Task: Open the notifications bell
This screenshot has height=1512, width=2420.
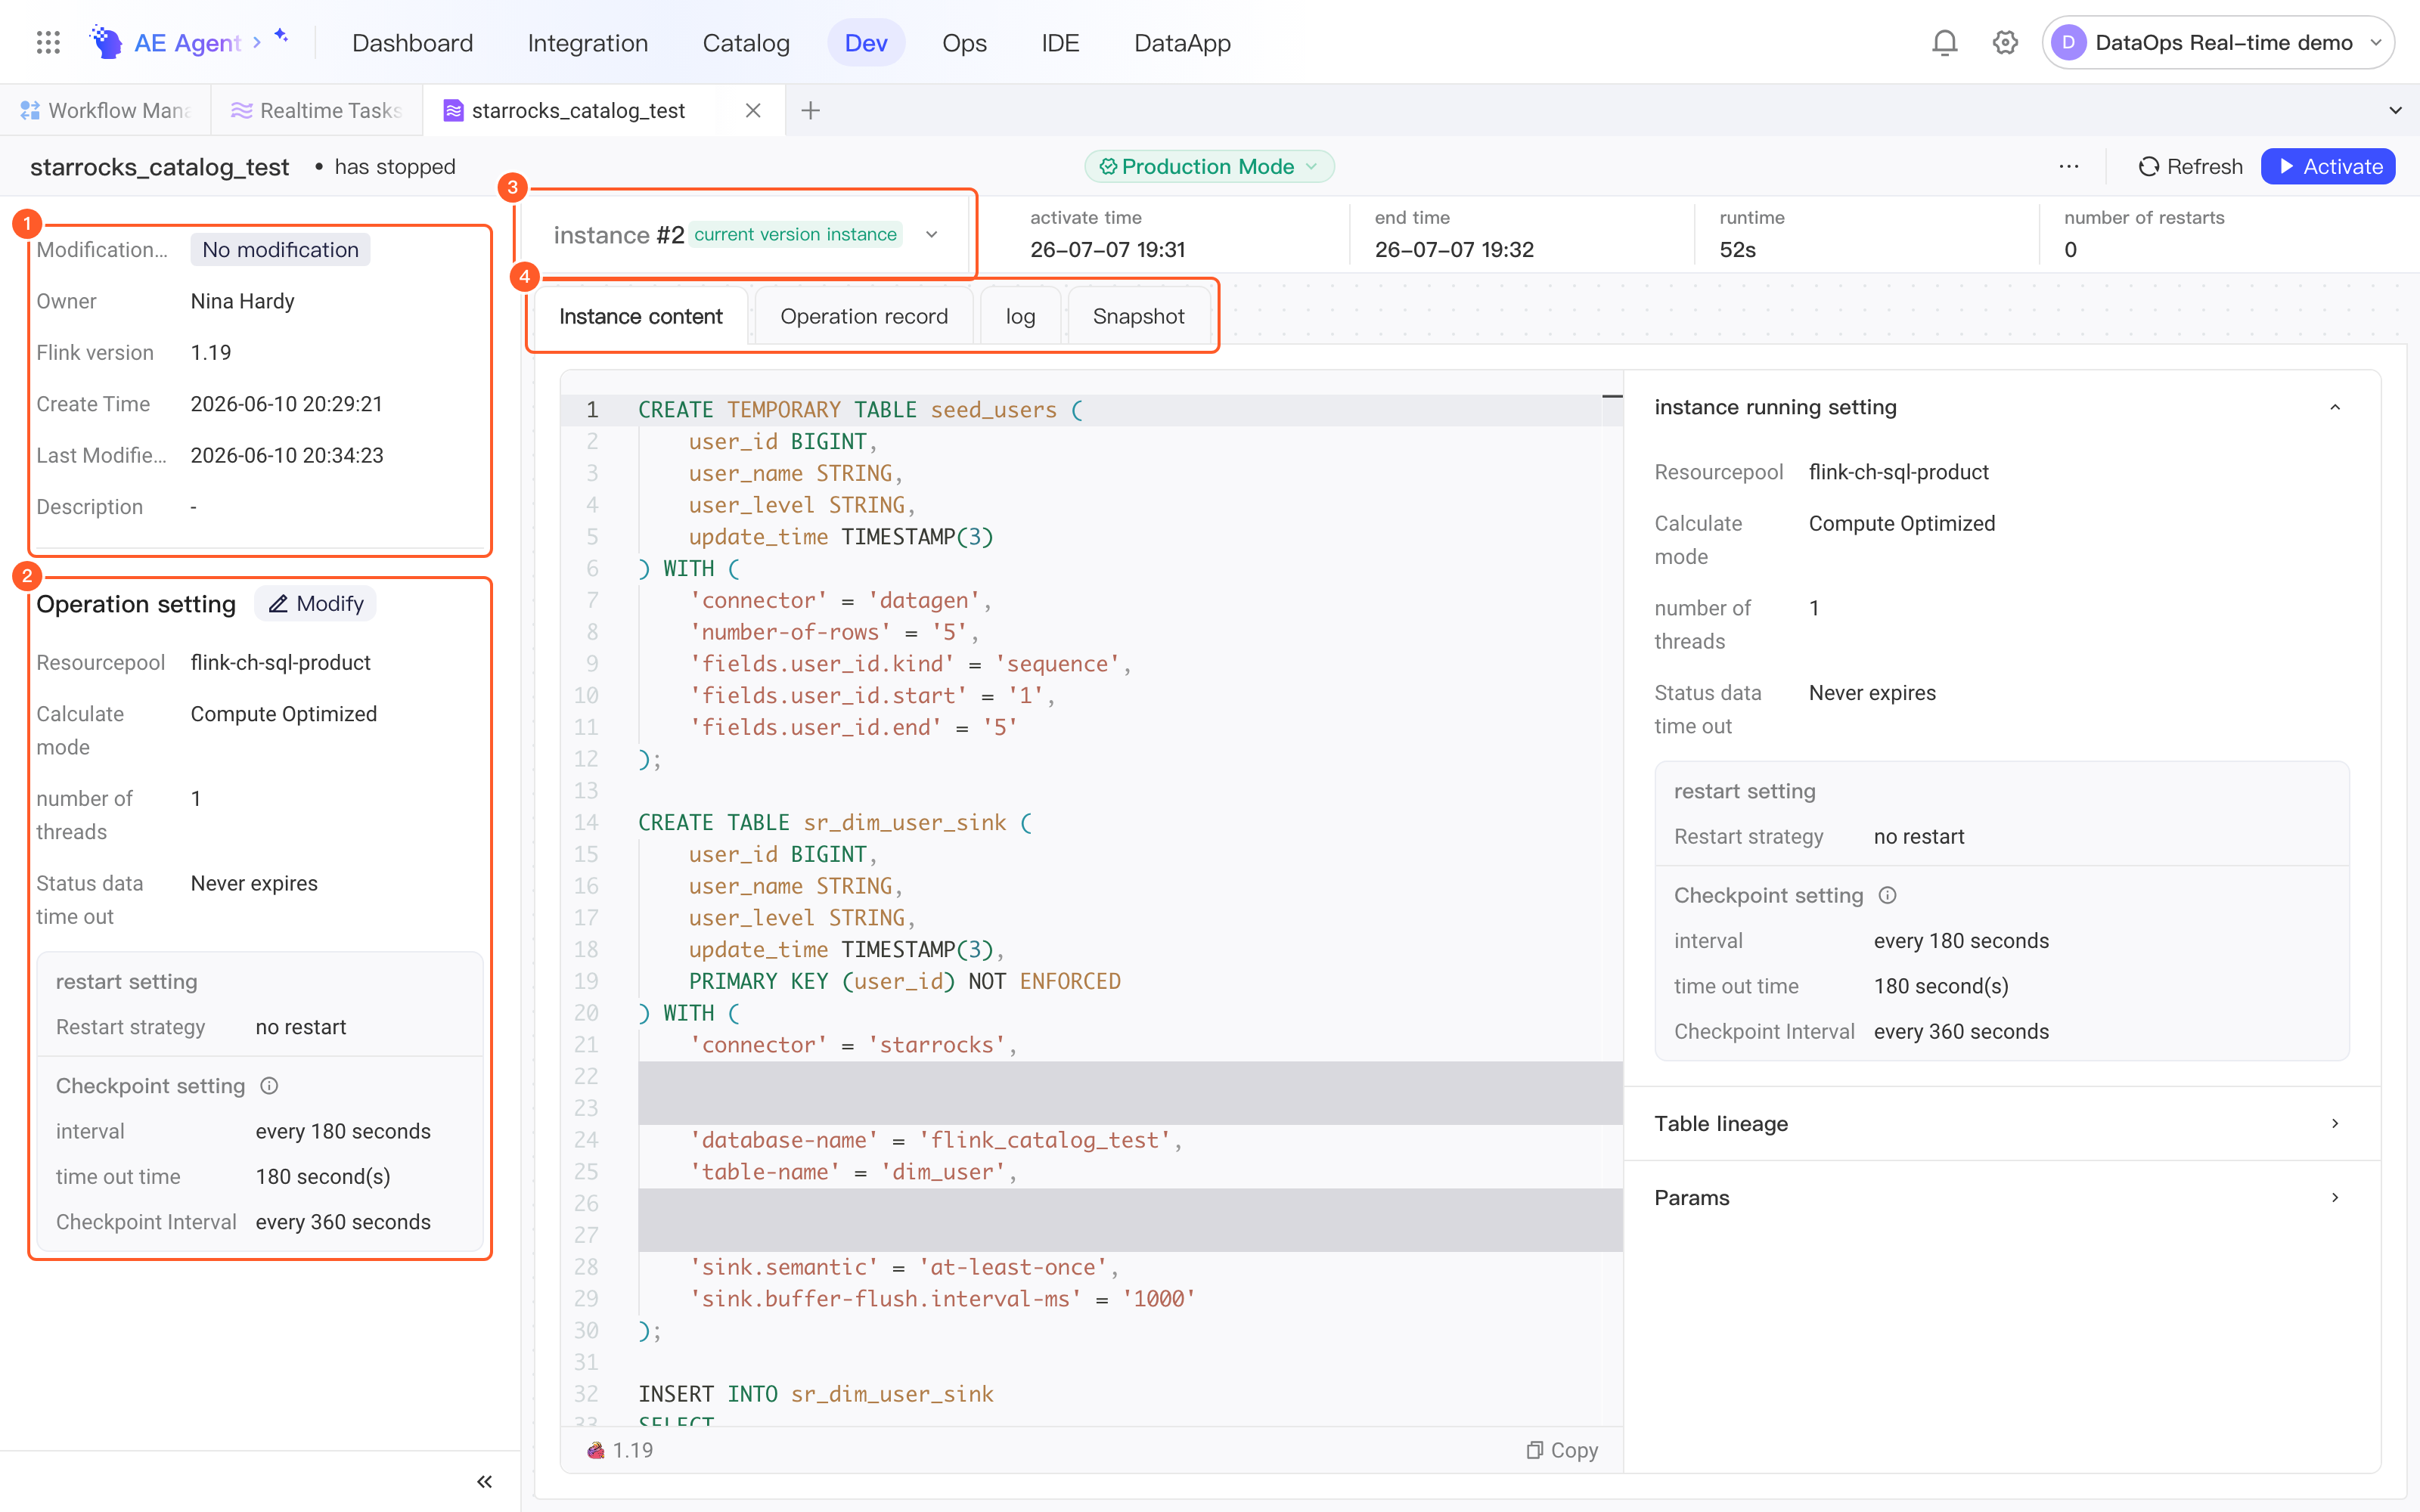Action: (1944, 42)
